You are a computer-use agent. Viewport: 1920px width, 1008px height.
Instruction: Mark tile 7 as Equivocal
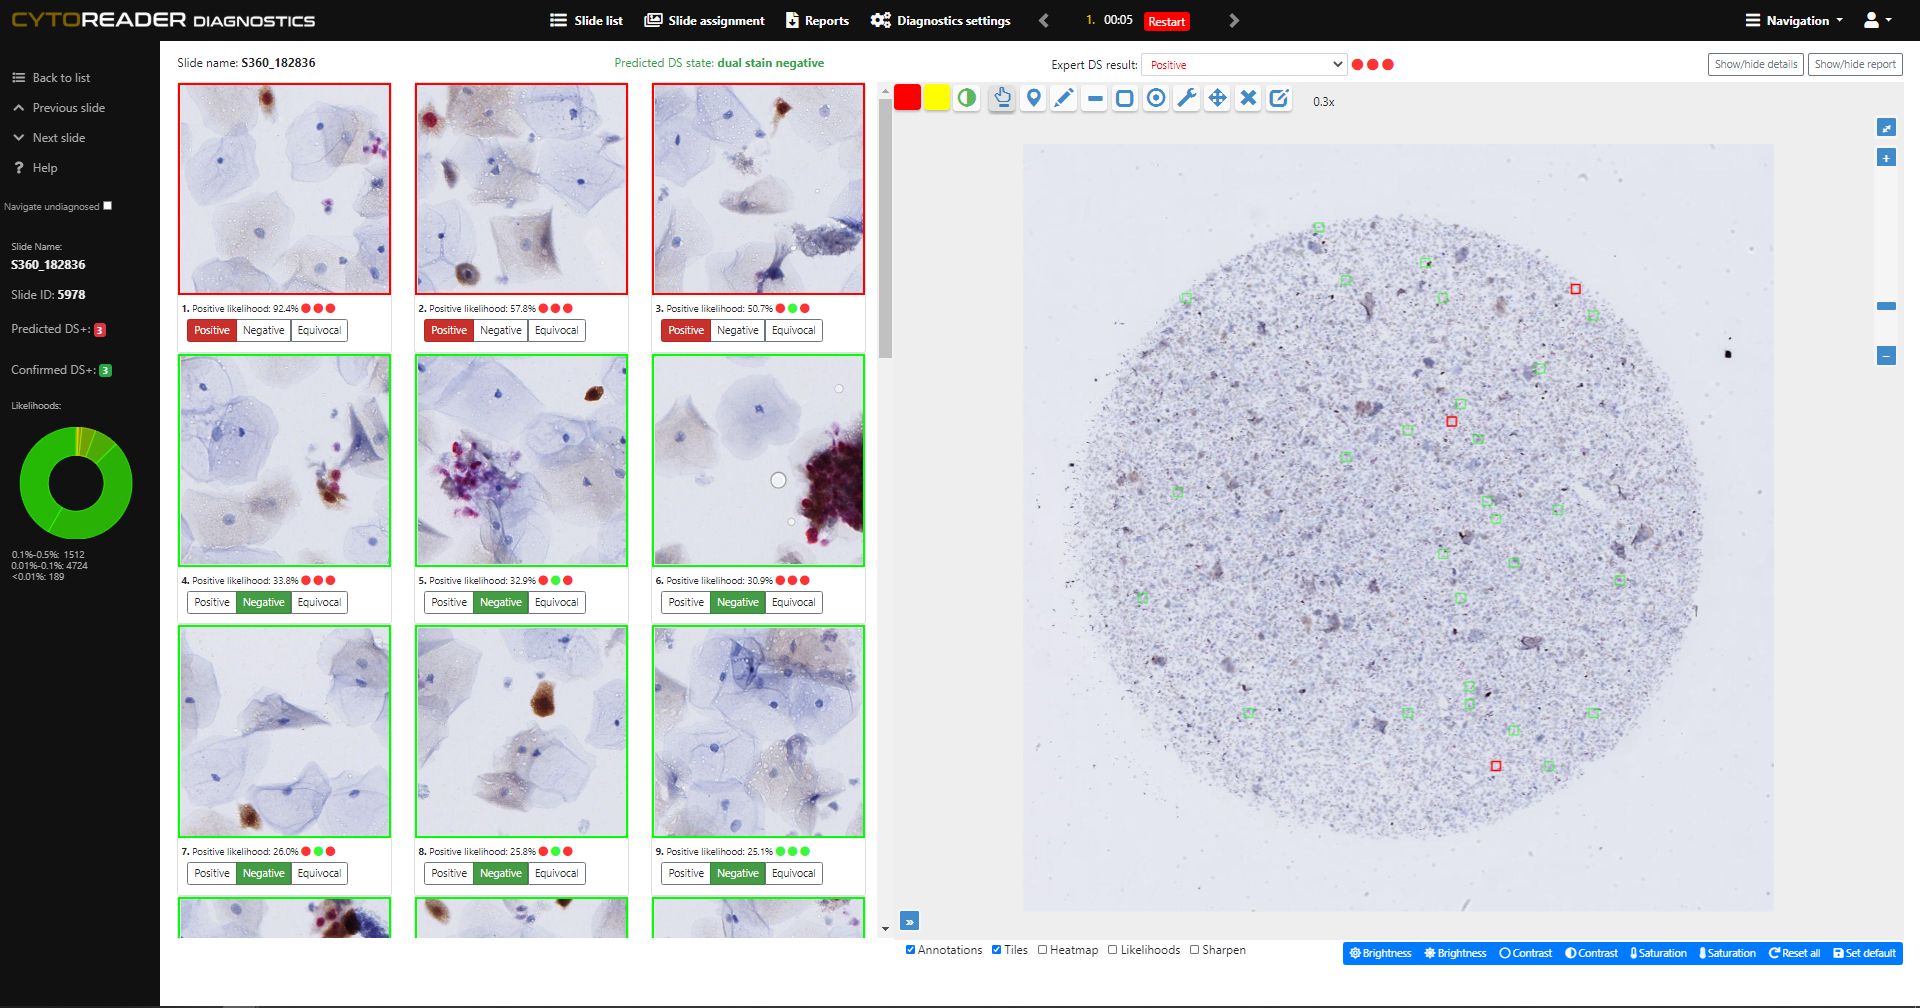(x=319, y=874)
